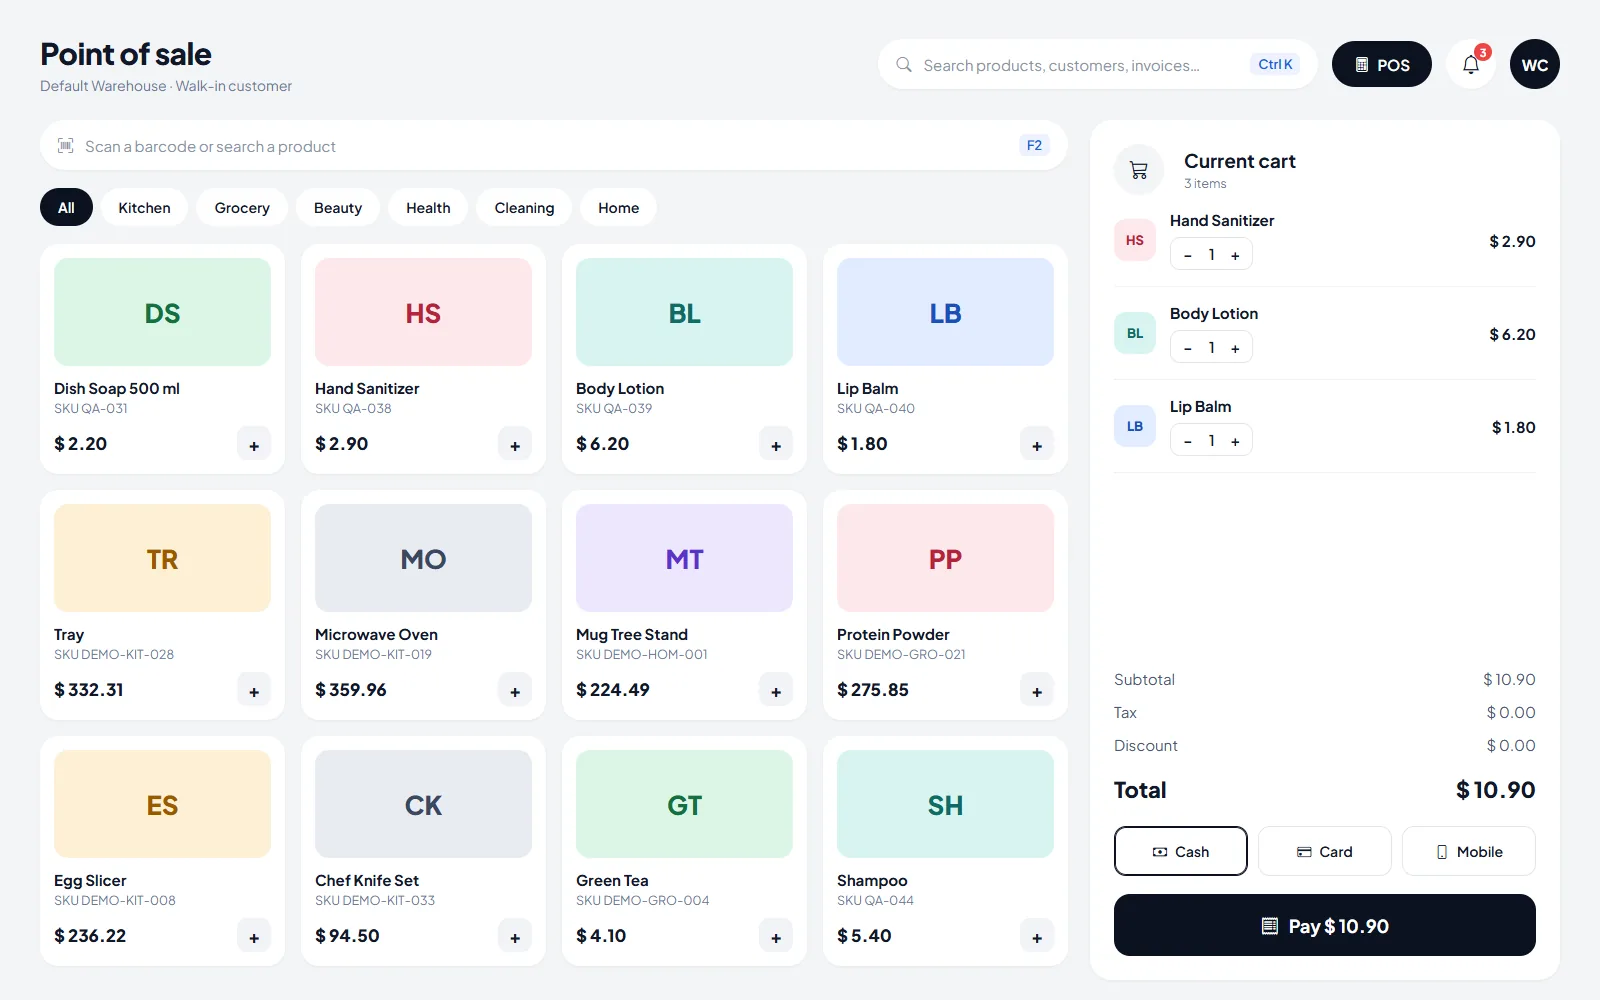Open the POS button in header
Viewport: 1600px width, 1000px height.
1382,64
